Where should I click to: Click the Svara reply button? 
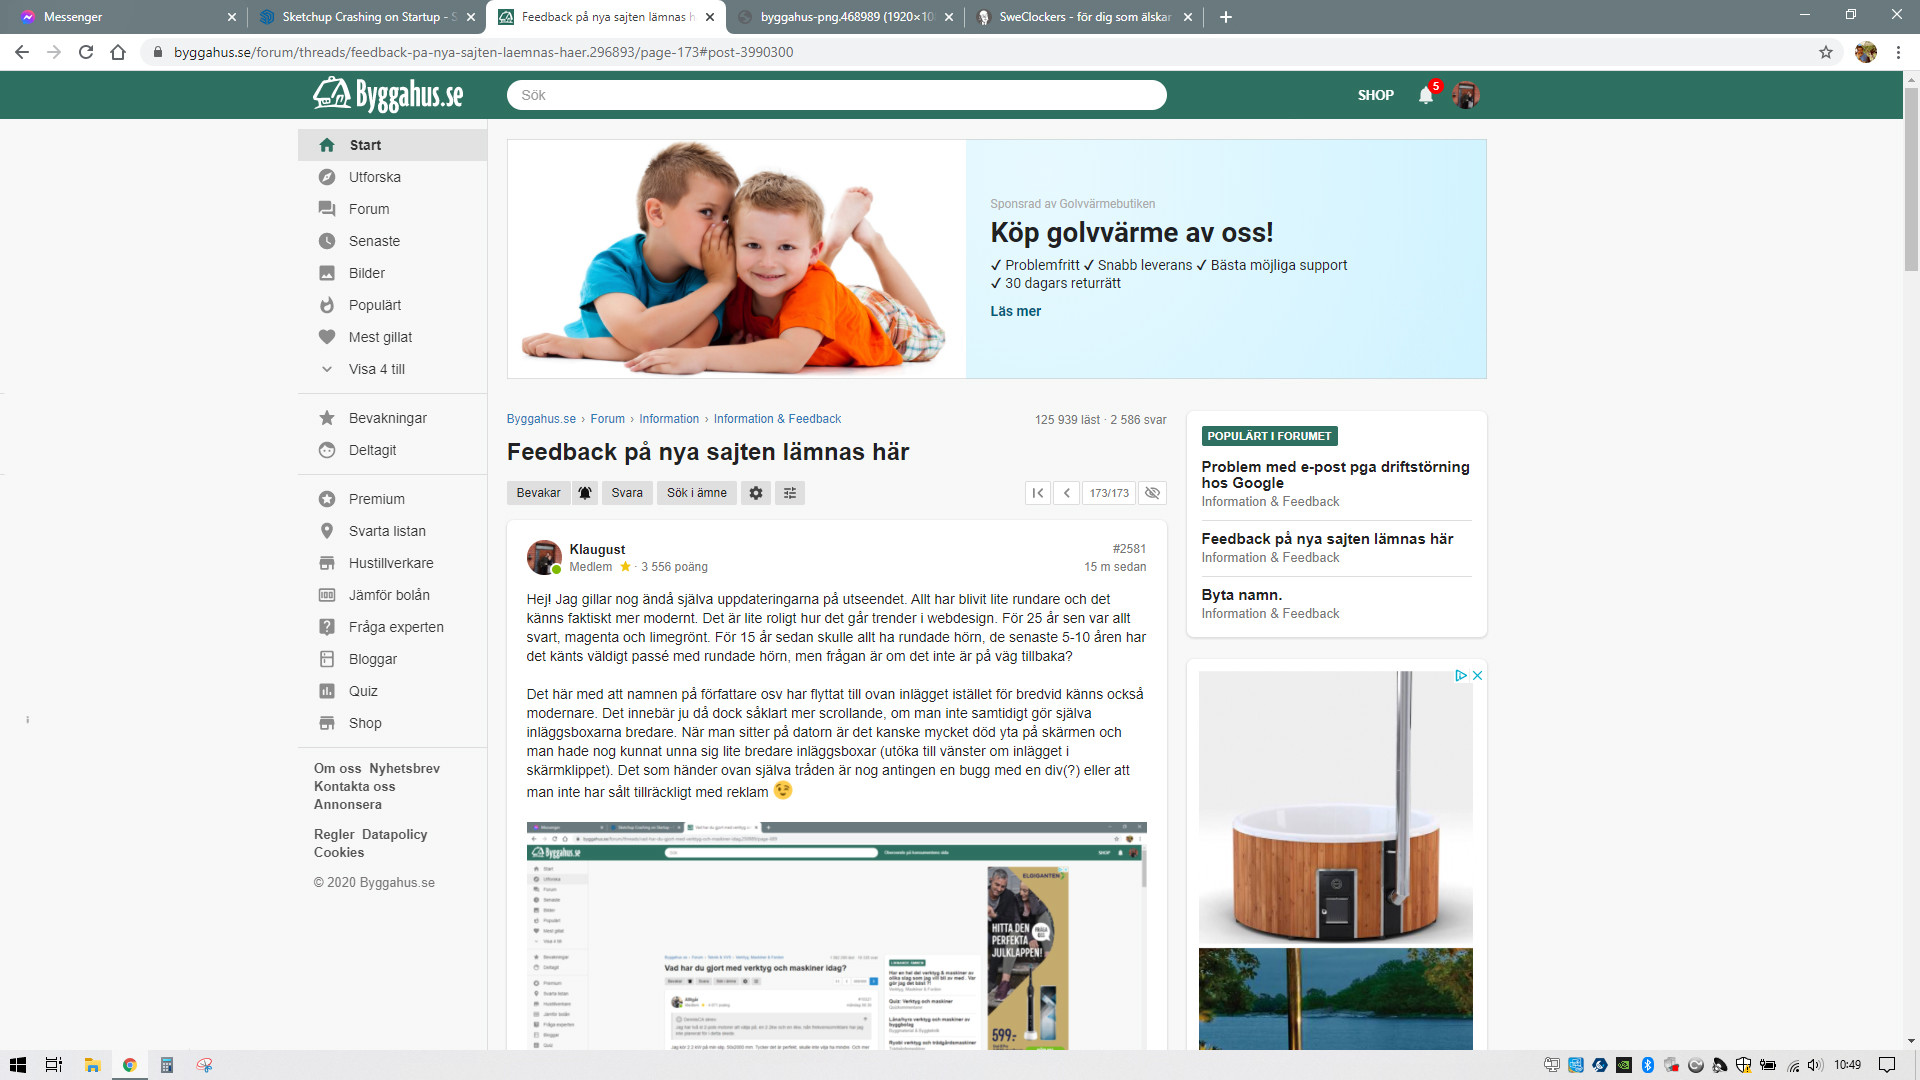[627, 493]
